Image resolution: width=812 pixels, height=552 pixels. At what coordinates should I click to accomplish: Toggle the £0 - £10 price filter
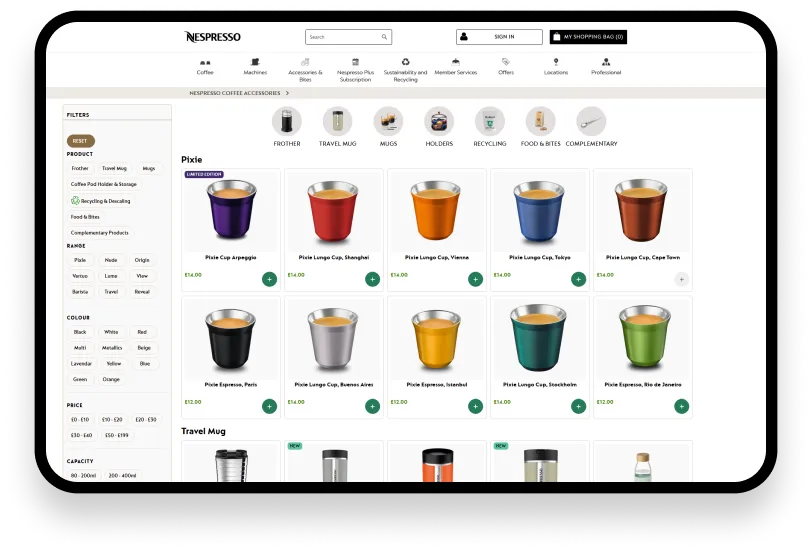click(80, 419)
